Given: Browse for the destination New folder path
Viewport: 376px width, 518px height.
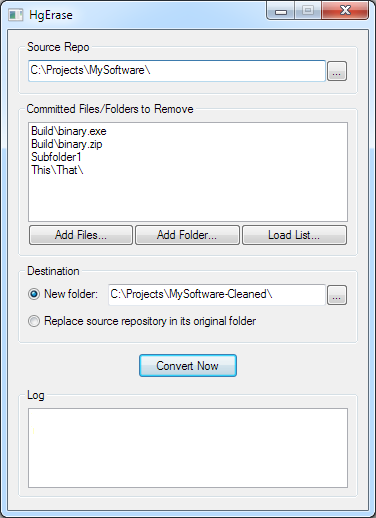Looking at the screenshot, I should [x=337, y=295].
